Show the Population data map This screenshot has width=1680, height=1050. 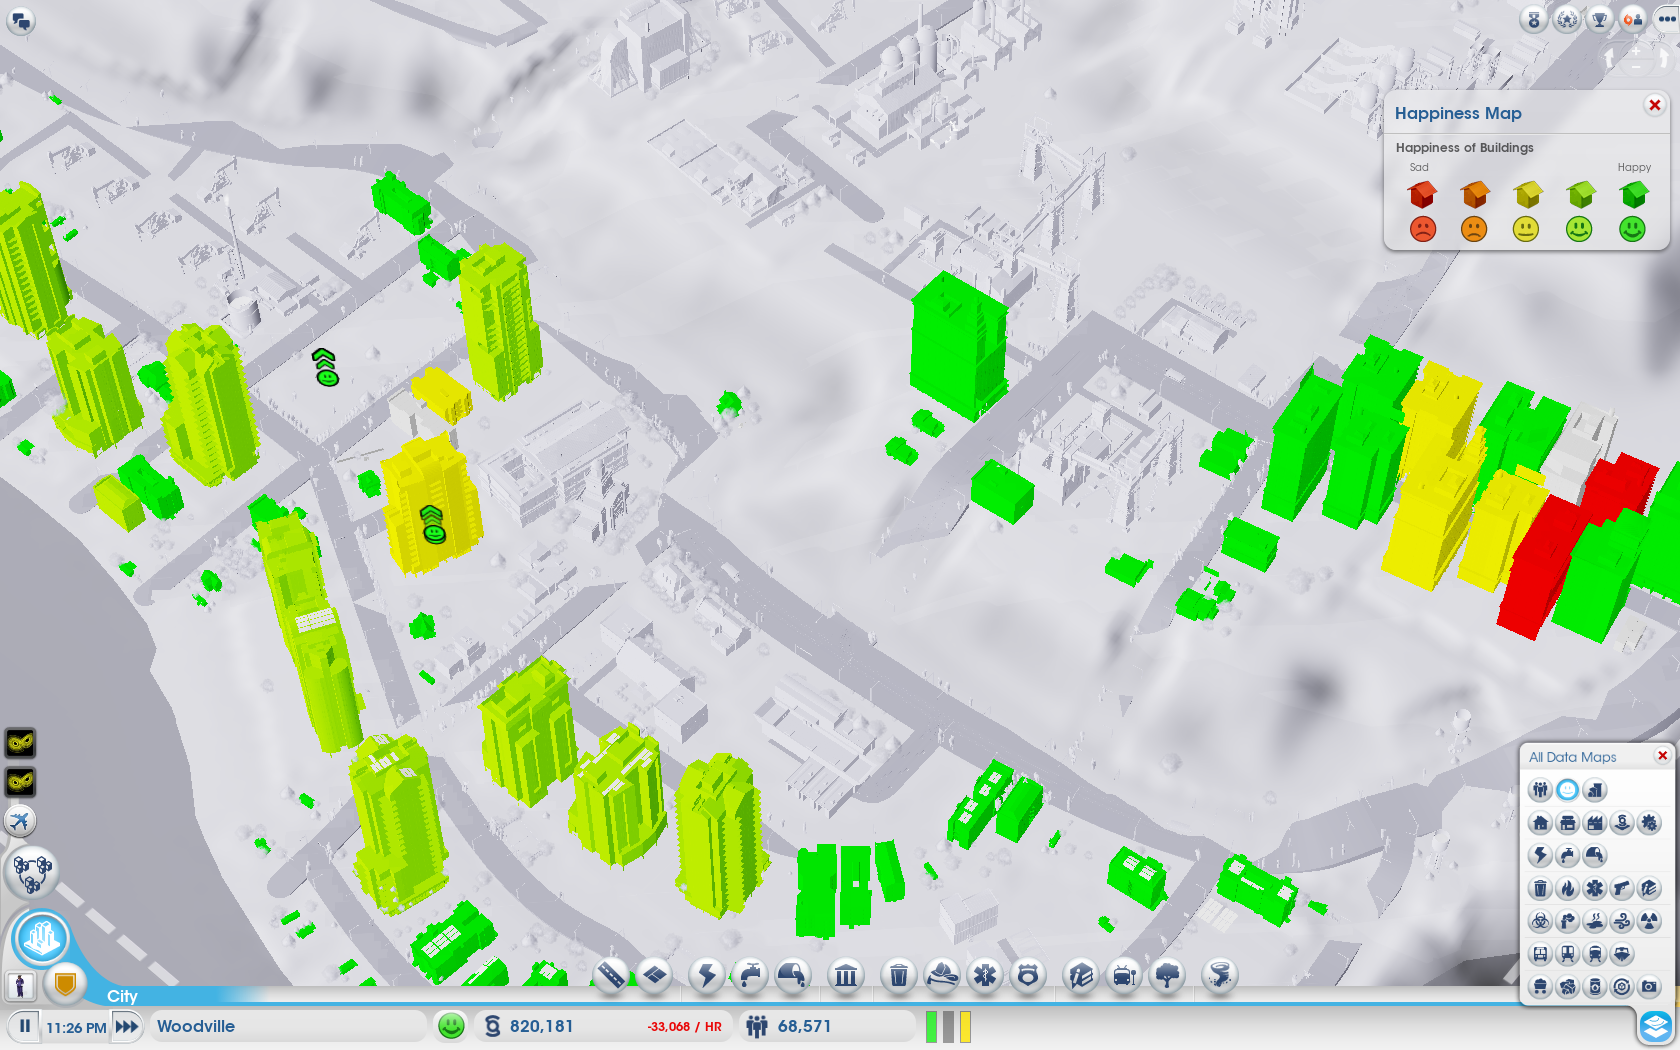(x=1540, y=790)
